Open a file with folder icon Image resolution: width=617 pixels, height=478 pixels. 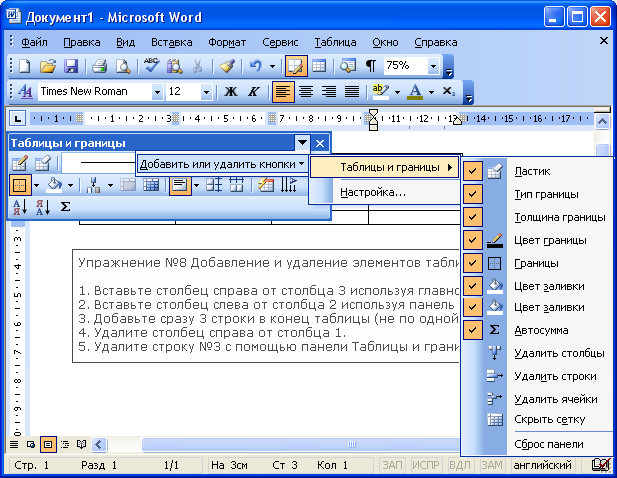tap(48, 66)
